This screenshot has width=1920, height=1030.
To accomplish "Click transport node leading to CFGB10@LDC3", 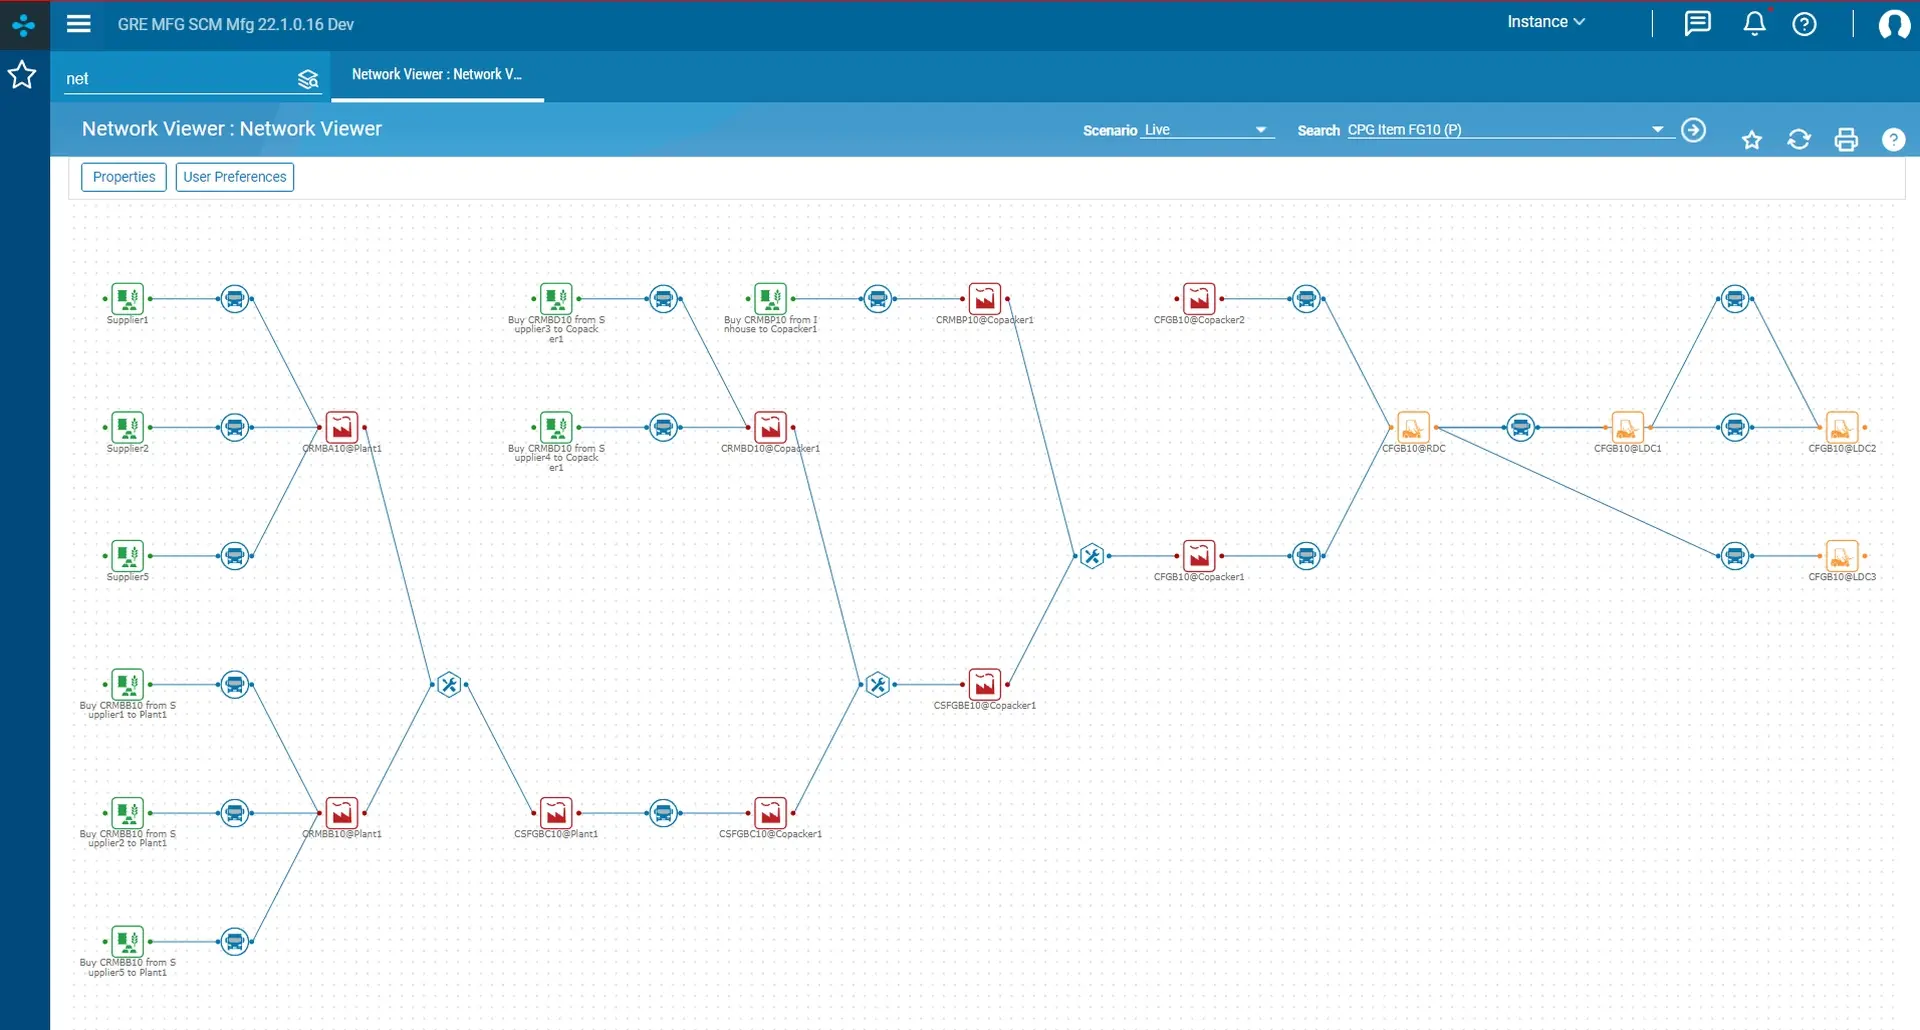I will (x=1735, y=556).
